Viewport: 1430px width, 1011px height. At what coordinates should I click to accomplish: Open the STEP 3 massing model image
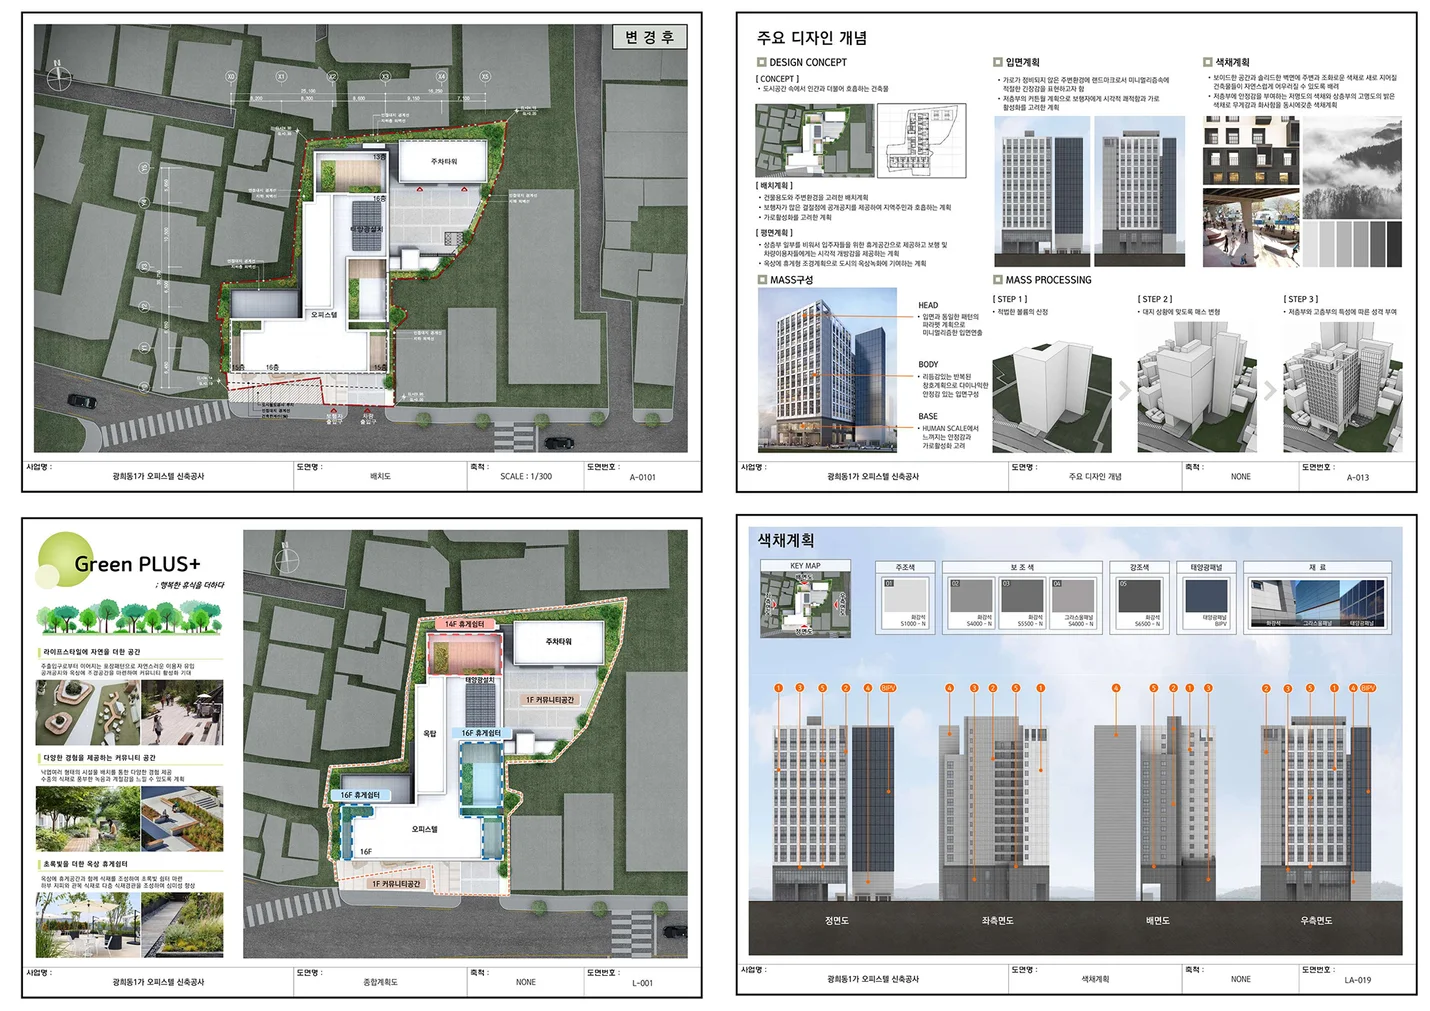(1343, 386)
